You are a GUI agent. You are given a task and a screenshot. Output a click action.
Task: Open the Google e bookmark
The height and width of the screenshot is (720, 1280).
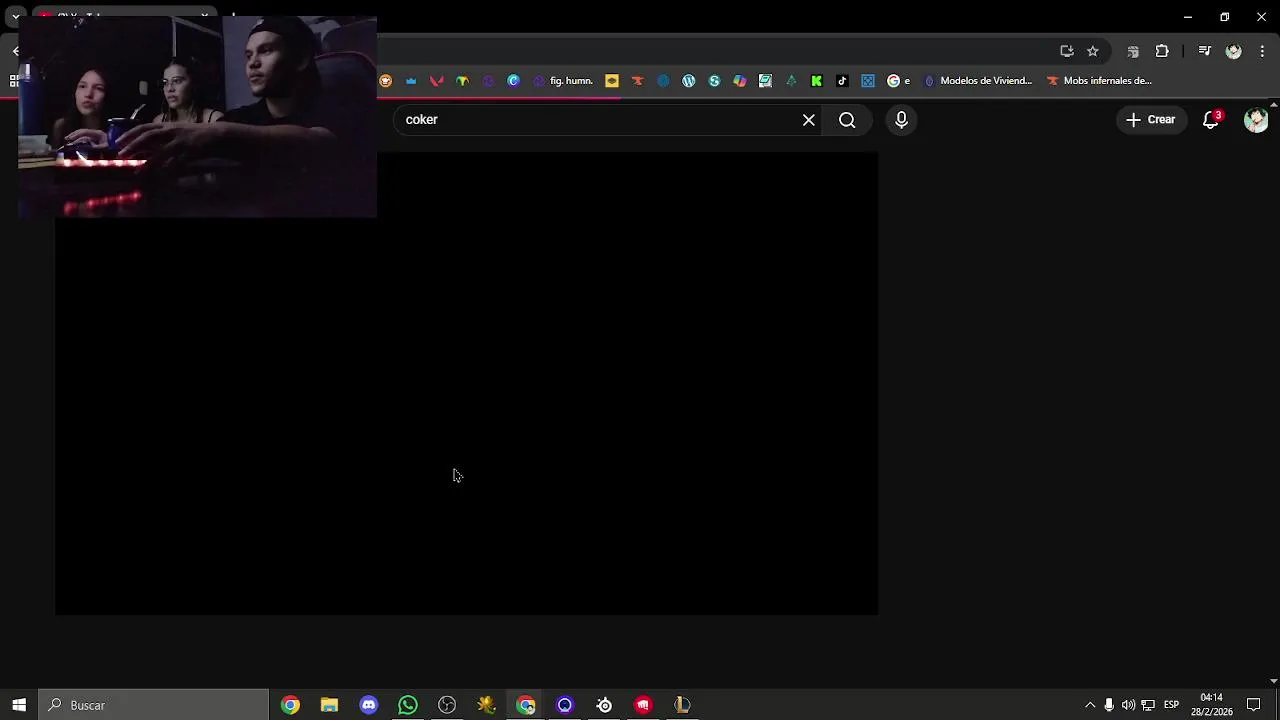click(899, 81)
